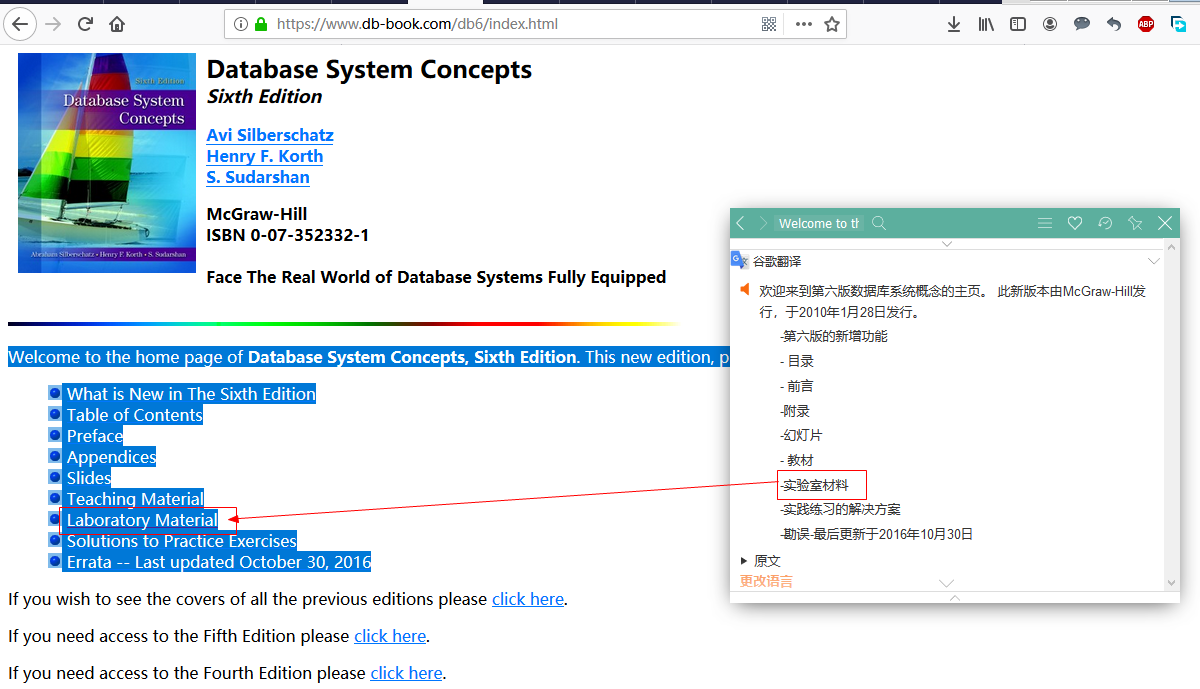Open the Teaching Material link
Image resolution: width=1200 pixels, height=689 pixels.
click(135, 499)
